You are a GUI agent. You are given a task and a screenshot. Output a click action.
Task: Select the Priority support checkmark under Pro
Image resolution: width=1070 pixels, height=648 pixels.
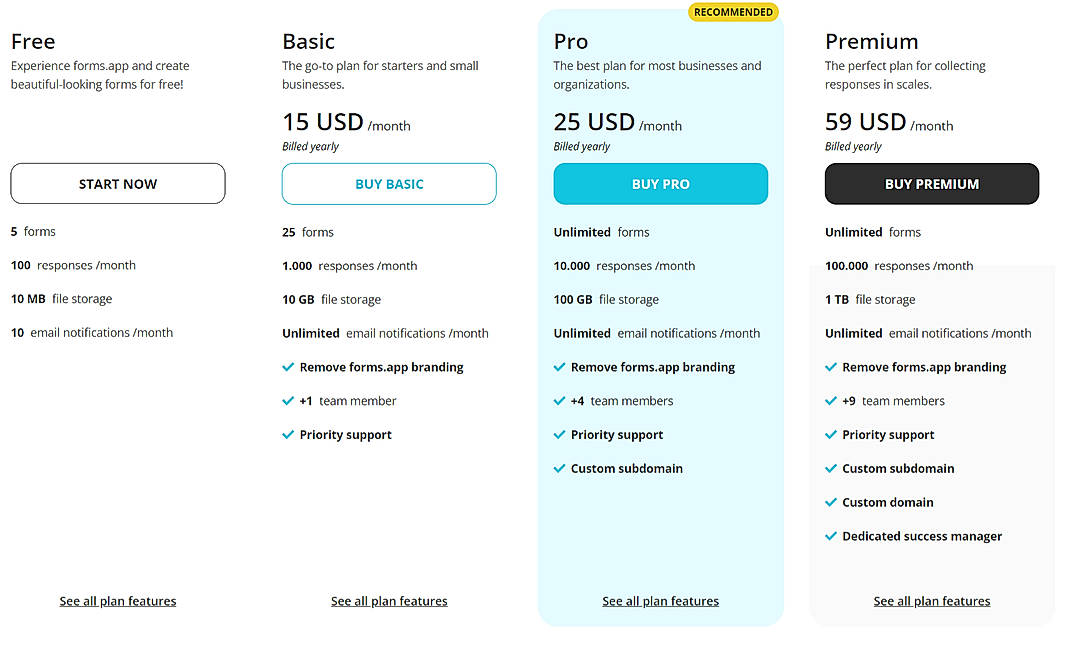[559, 435]
